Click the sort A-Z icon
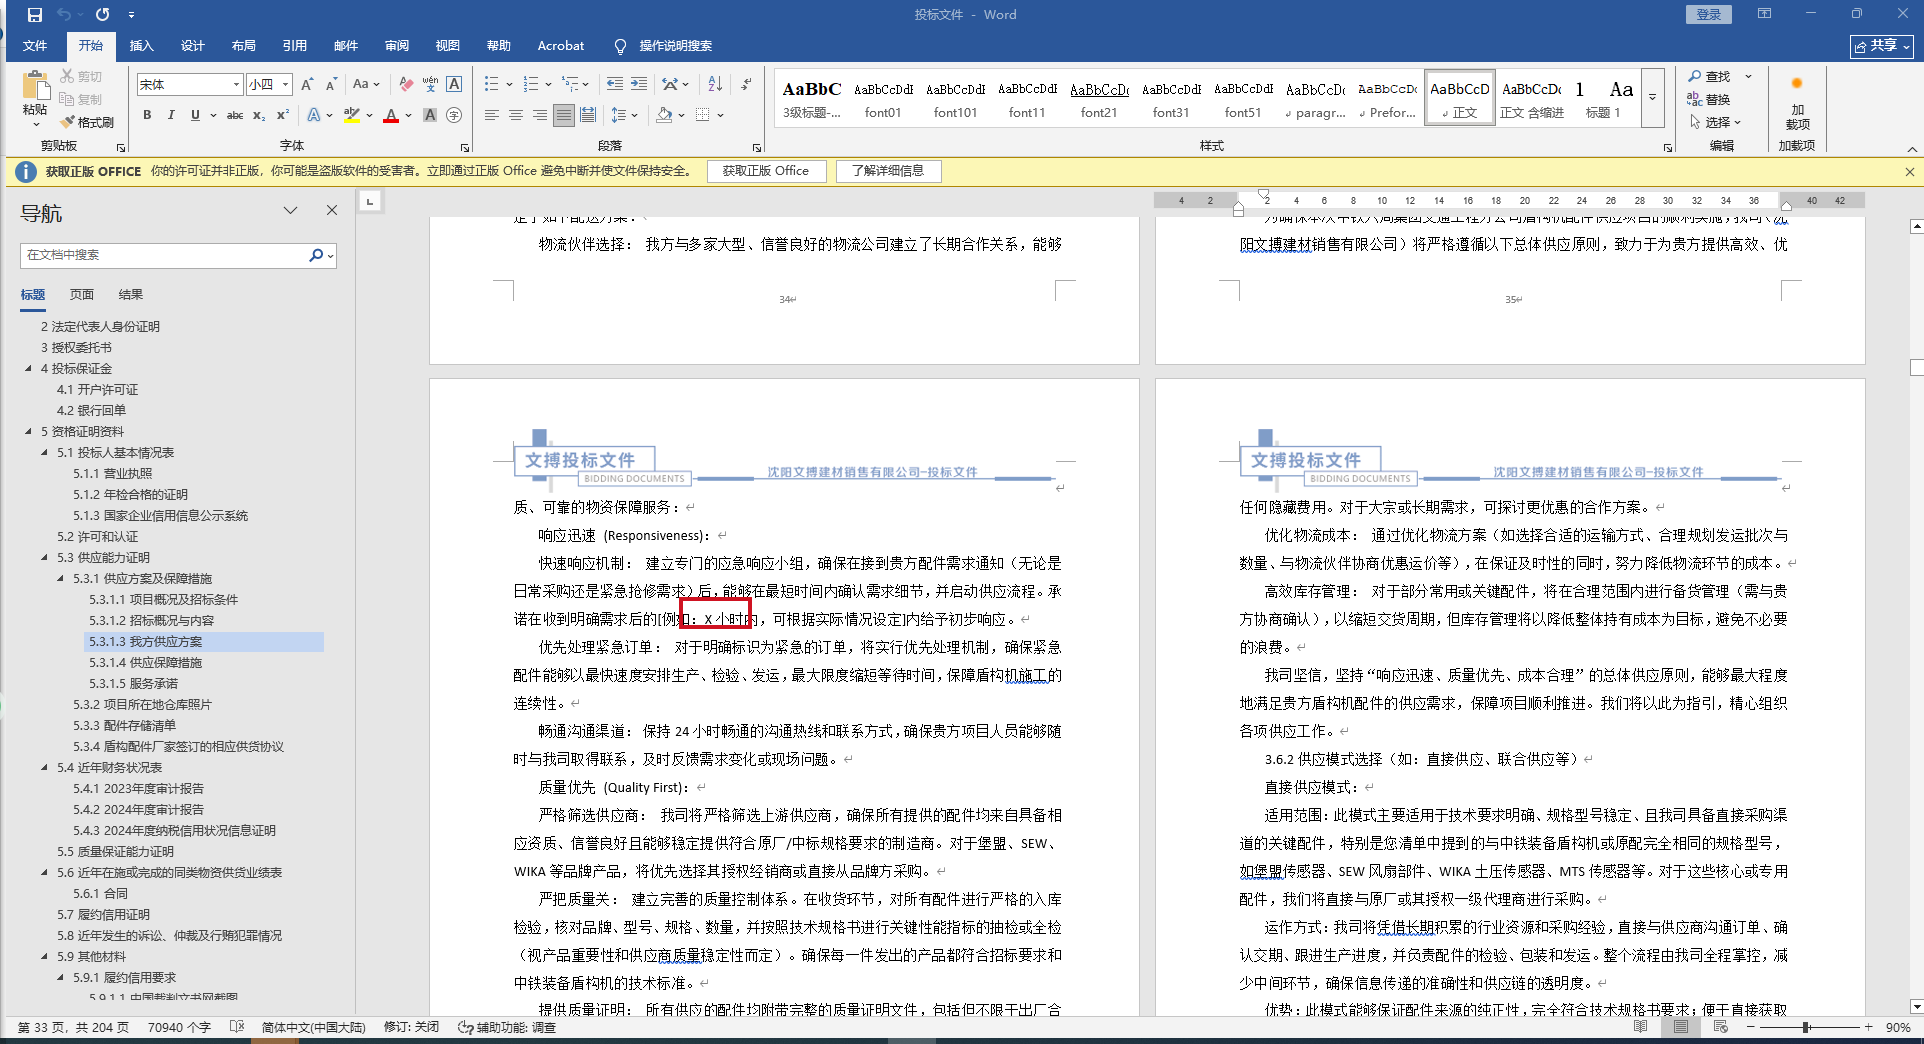This screenshot has height=1044, width=1924. tap(714, 84)
